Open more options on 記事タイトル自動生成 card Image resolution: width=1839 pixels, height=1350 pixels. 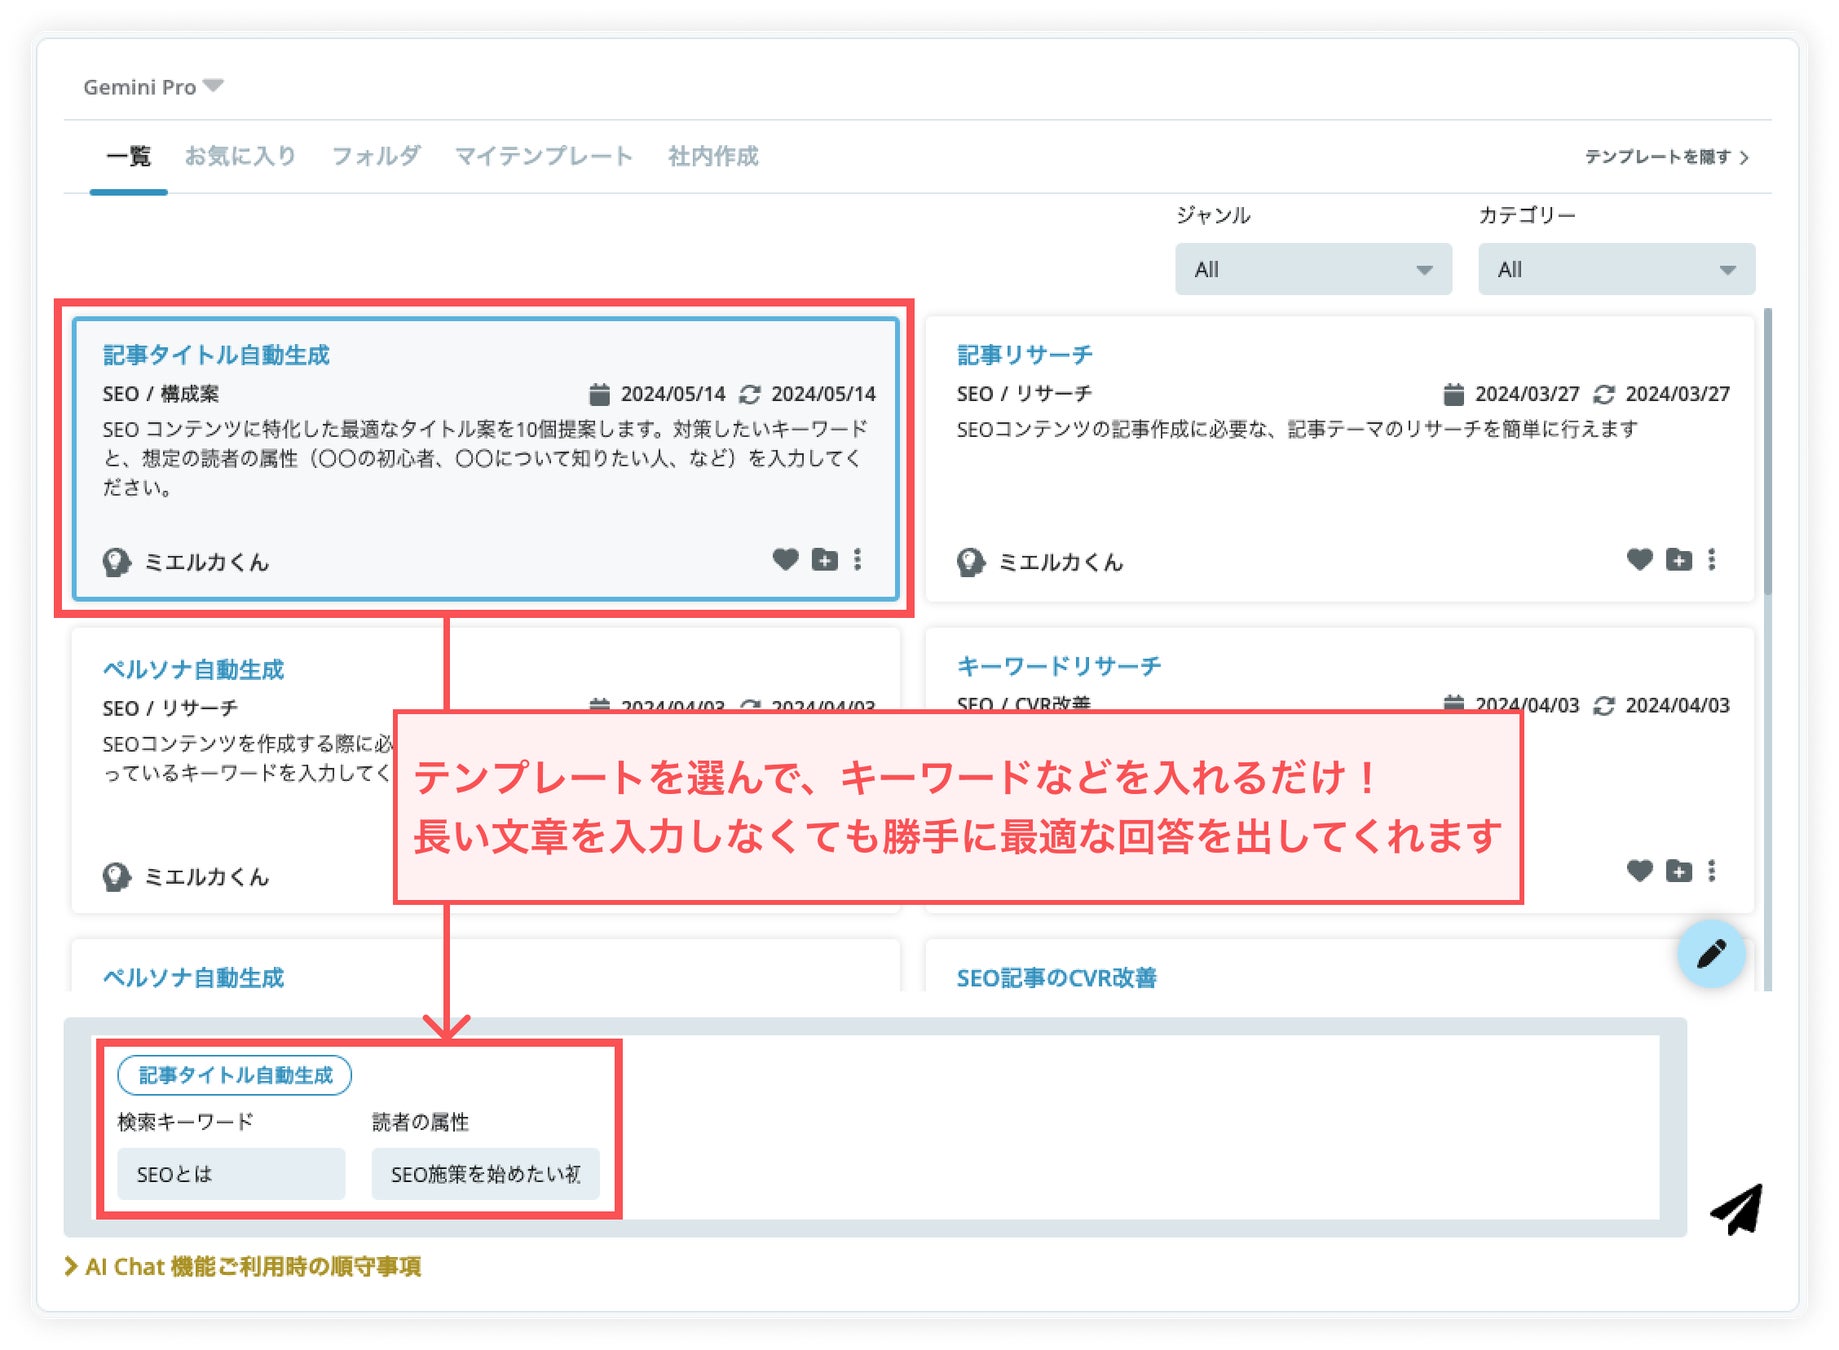click(x=857, y=559)
